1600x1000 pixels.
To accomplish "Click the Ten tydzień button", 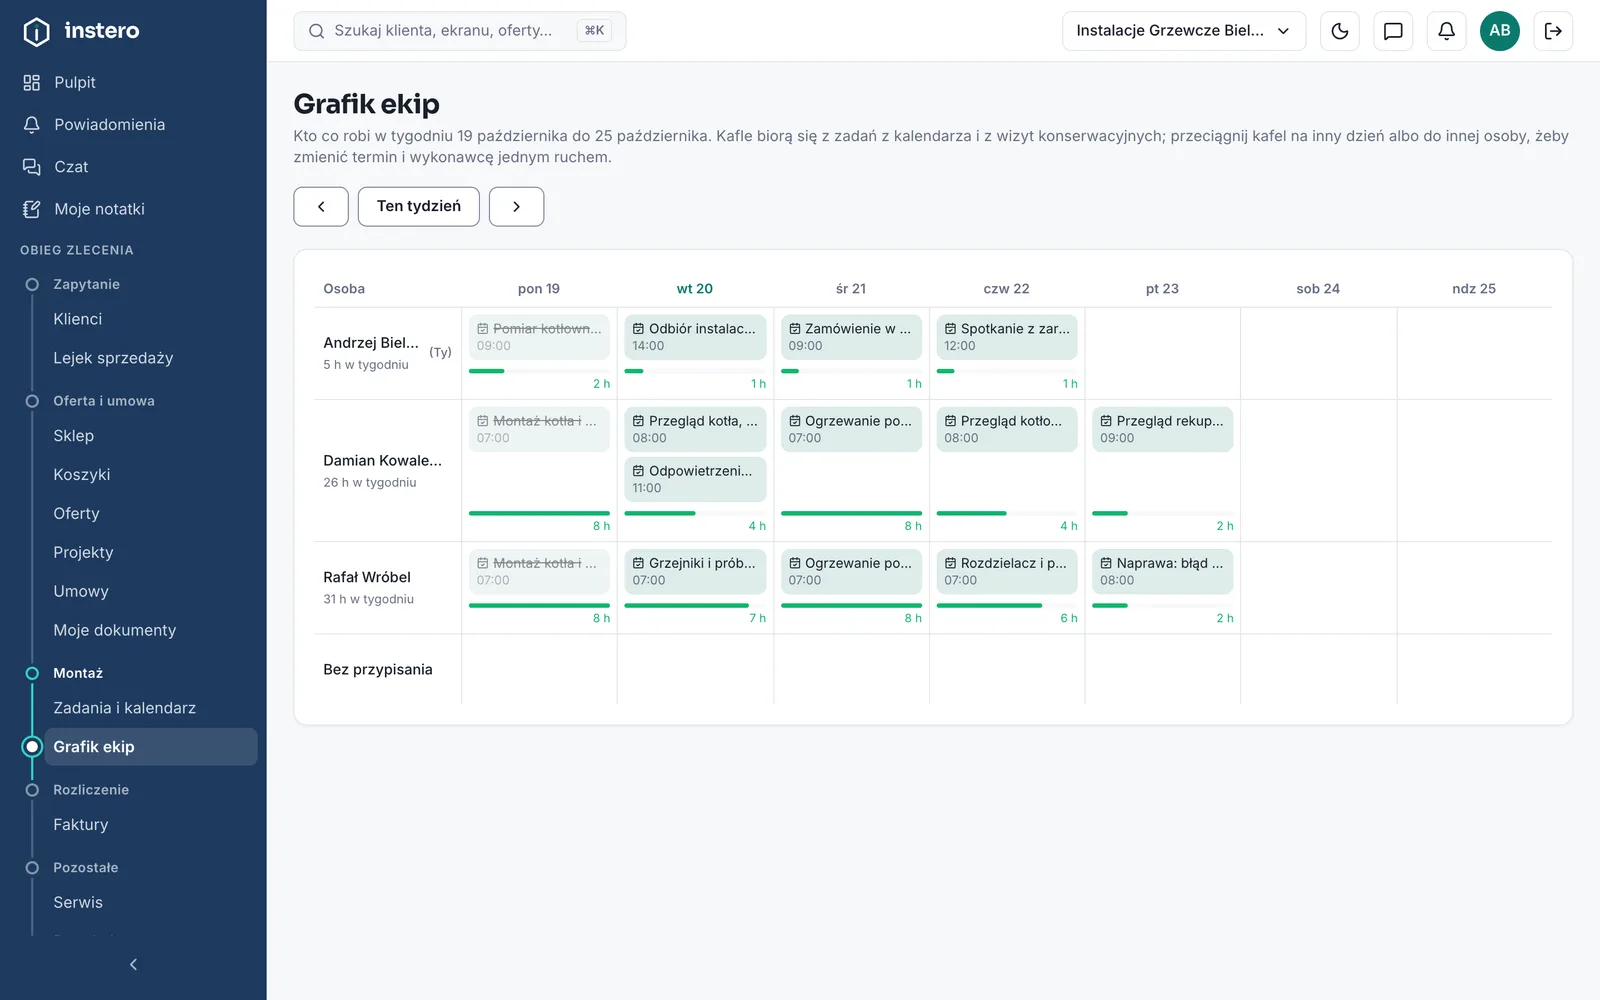I will [x=419, y=206].
